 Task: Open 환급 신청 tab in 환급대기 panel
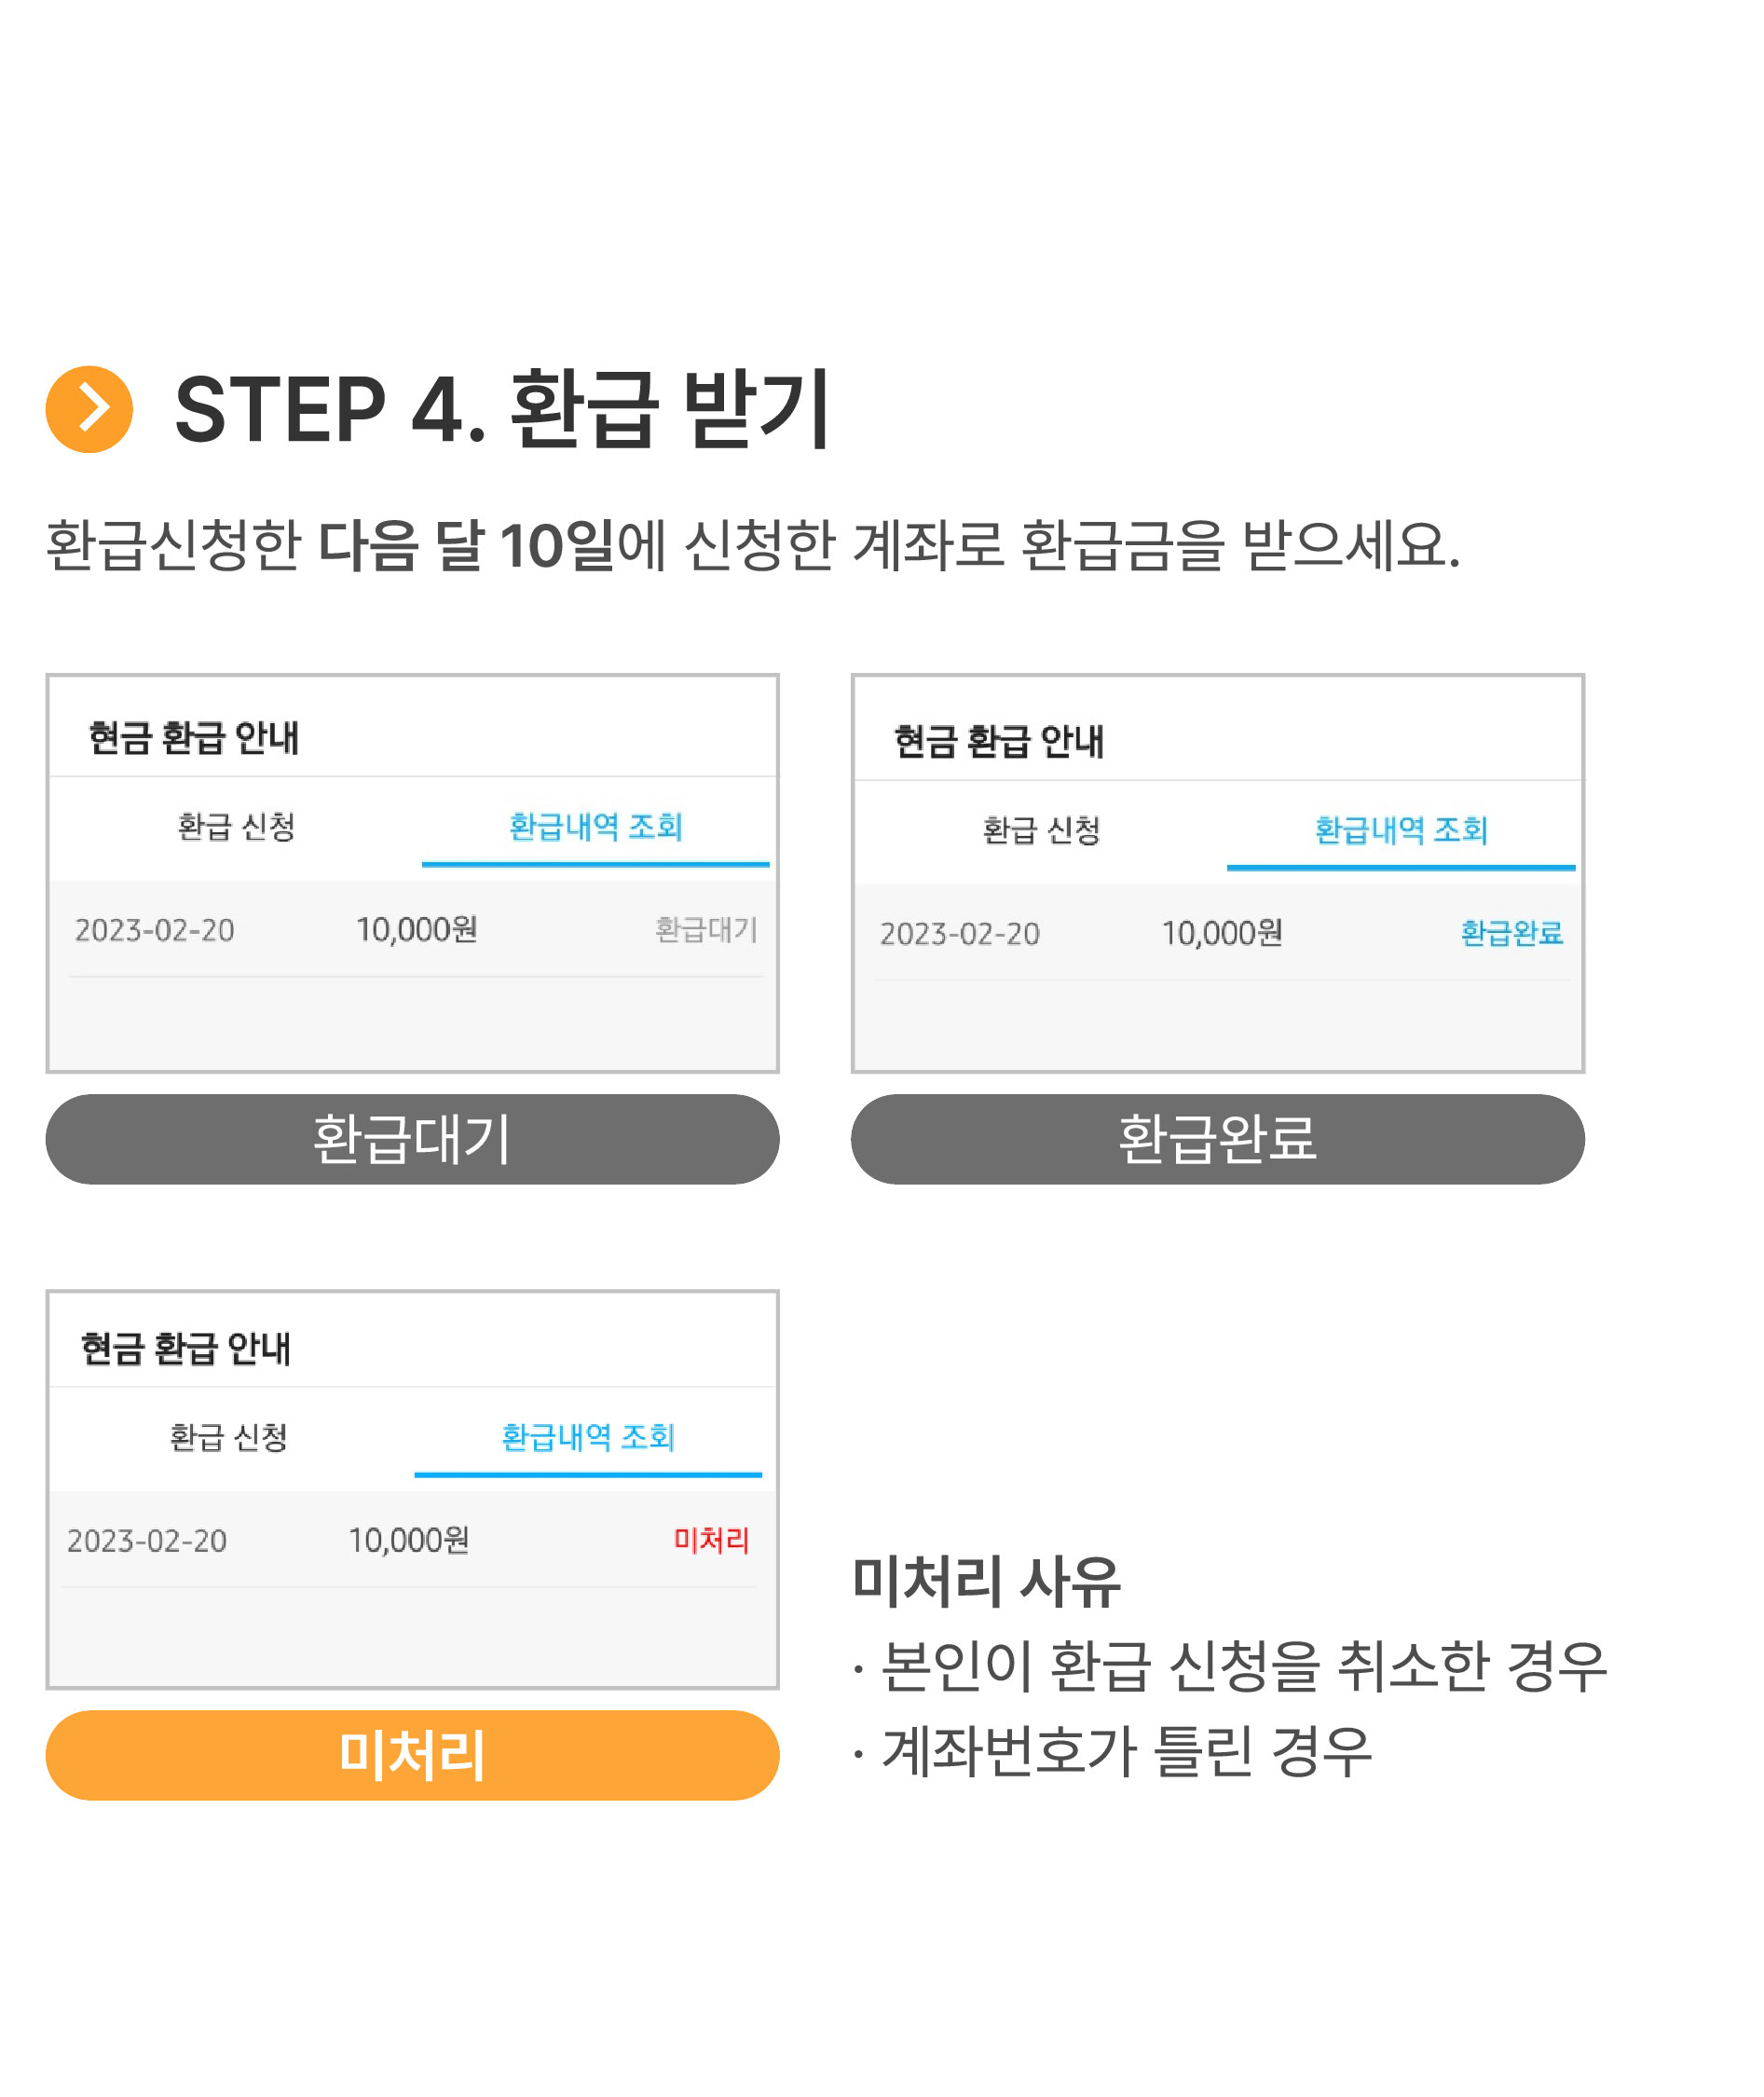point(236,826)
